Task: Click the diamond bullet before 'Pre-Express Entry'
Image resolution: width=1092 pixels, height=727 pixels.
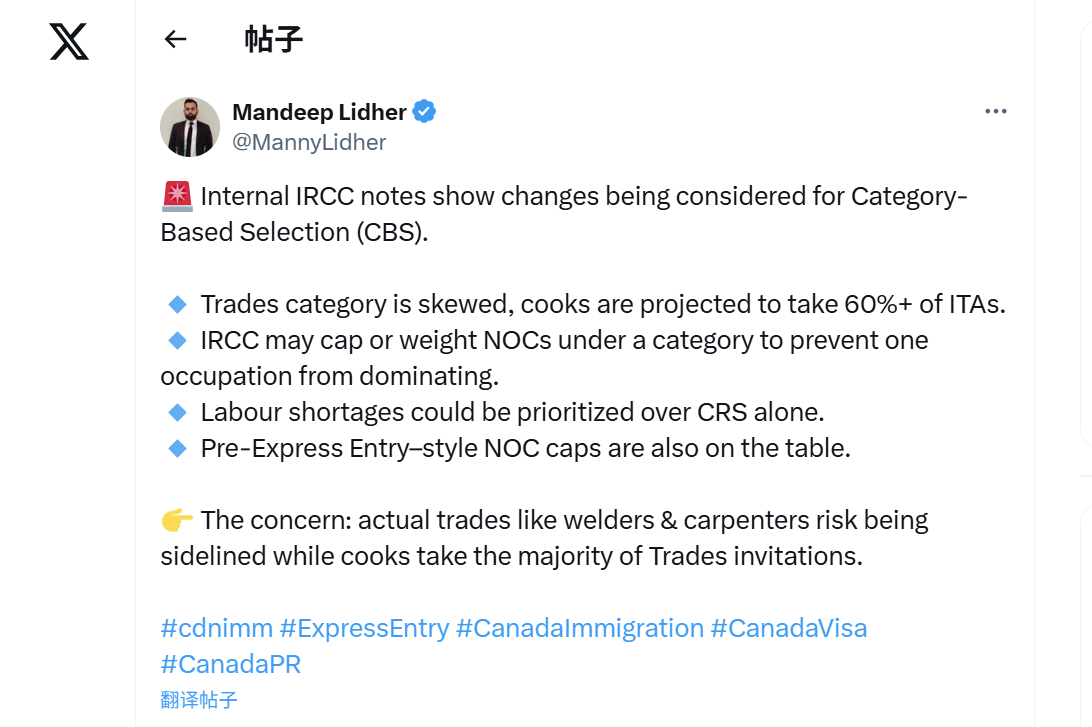Action: point(178,448)
